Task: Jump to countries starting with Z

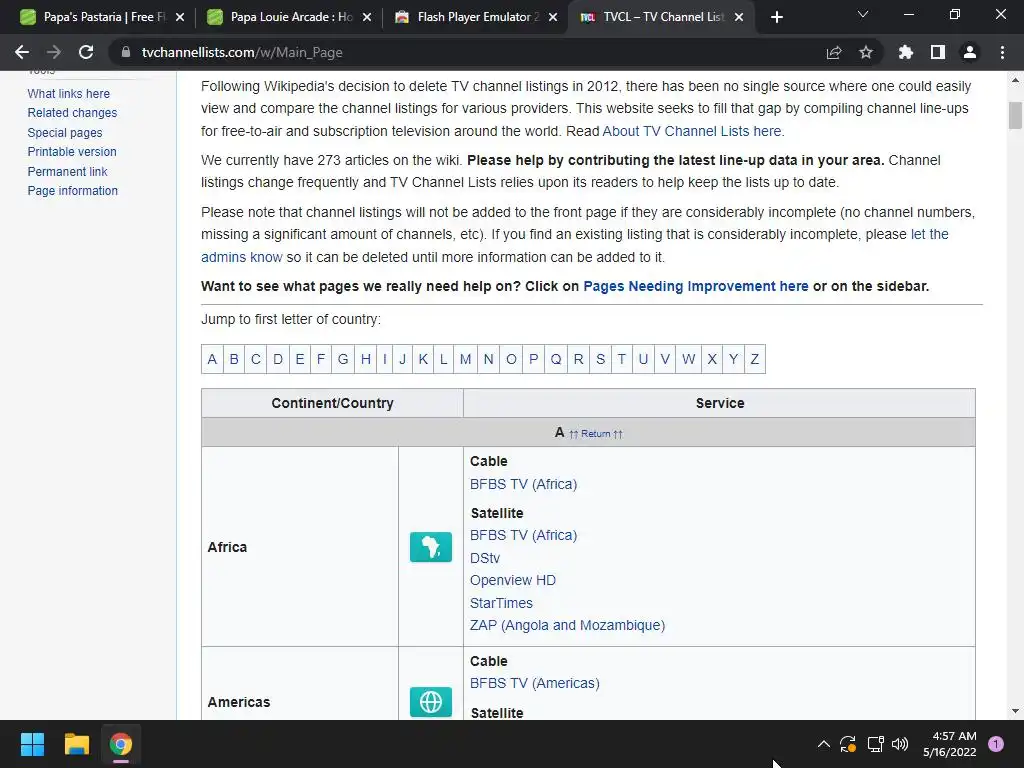Action: click(x=754, y=359)
